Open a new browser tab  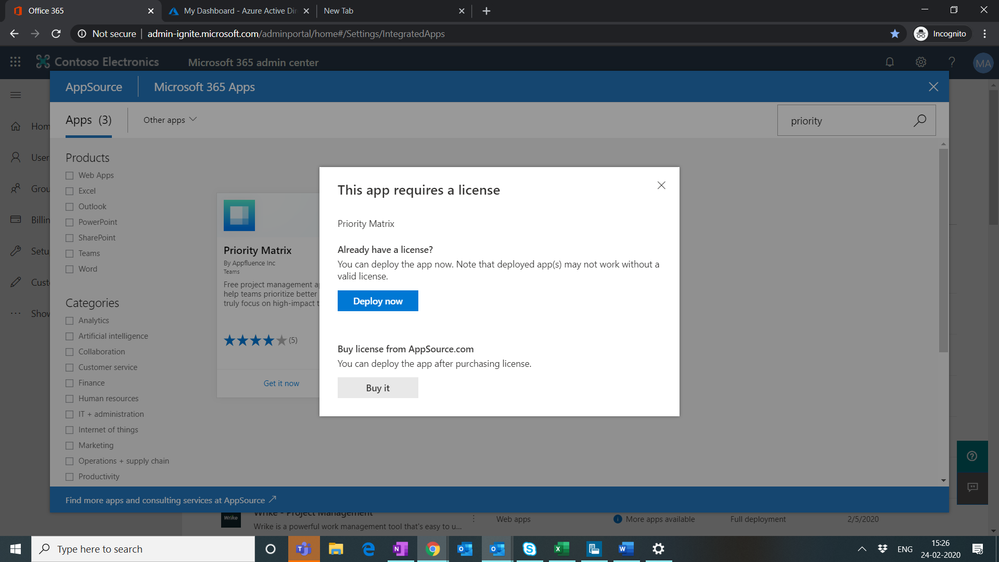(x=486, y=11)
